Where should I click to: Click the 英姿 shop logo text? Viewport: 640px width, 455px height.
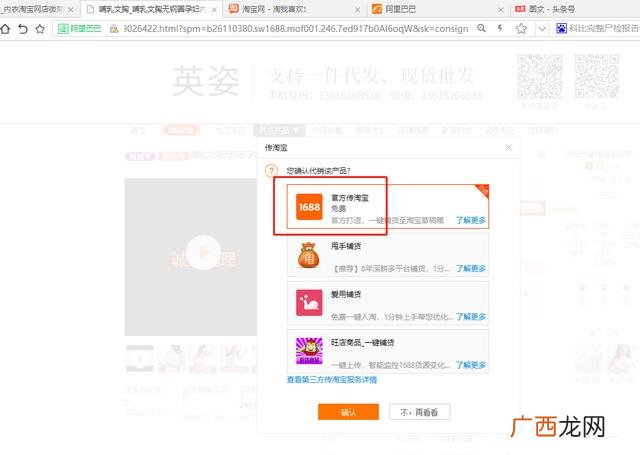(206, 81)
